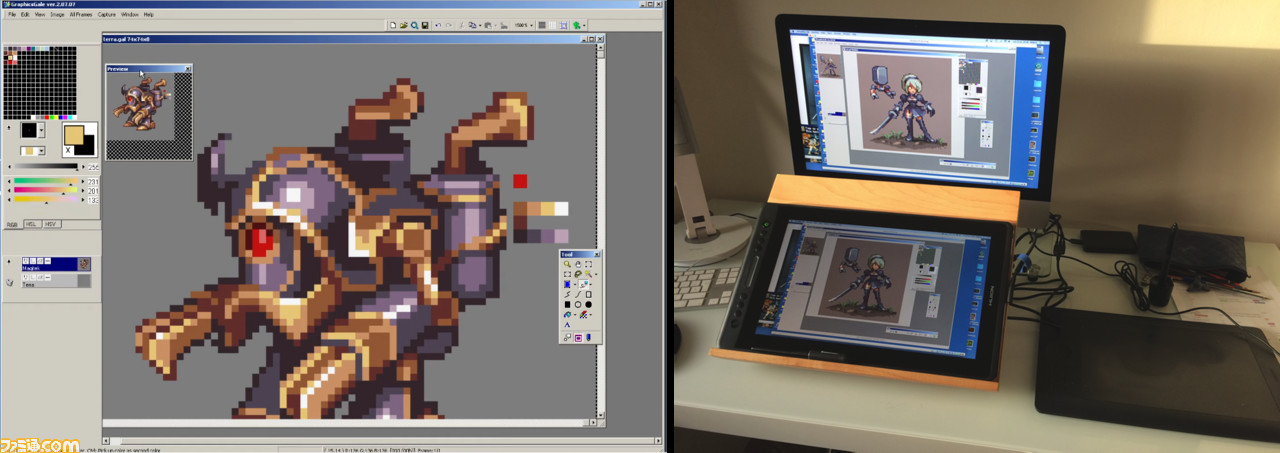Open the Help menu
This screenshot has height=453, width=1280.
point(148,15)
